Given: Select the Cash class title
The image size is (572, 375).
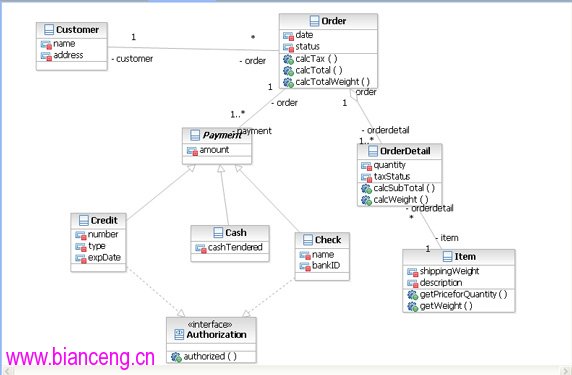Looking at the screenshot, I should click(x=236, y=232).
